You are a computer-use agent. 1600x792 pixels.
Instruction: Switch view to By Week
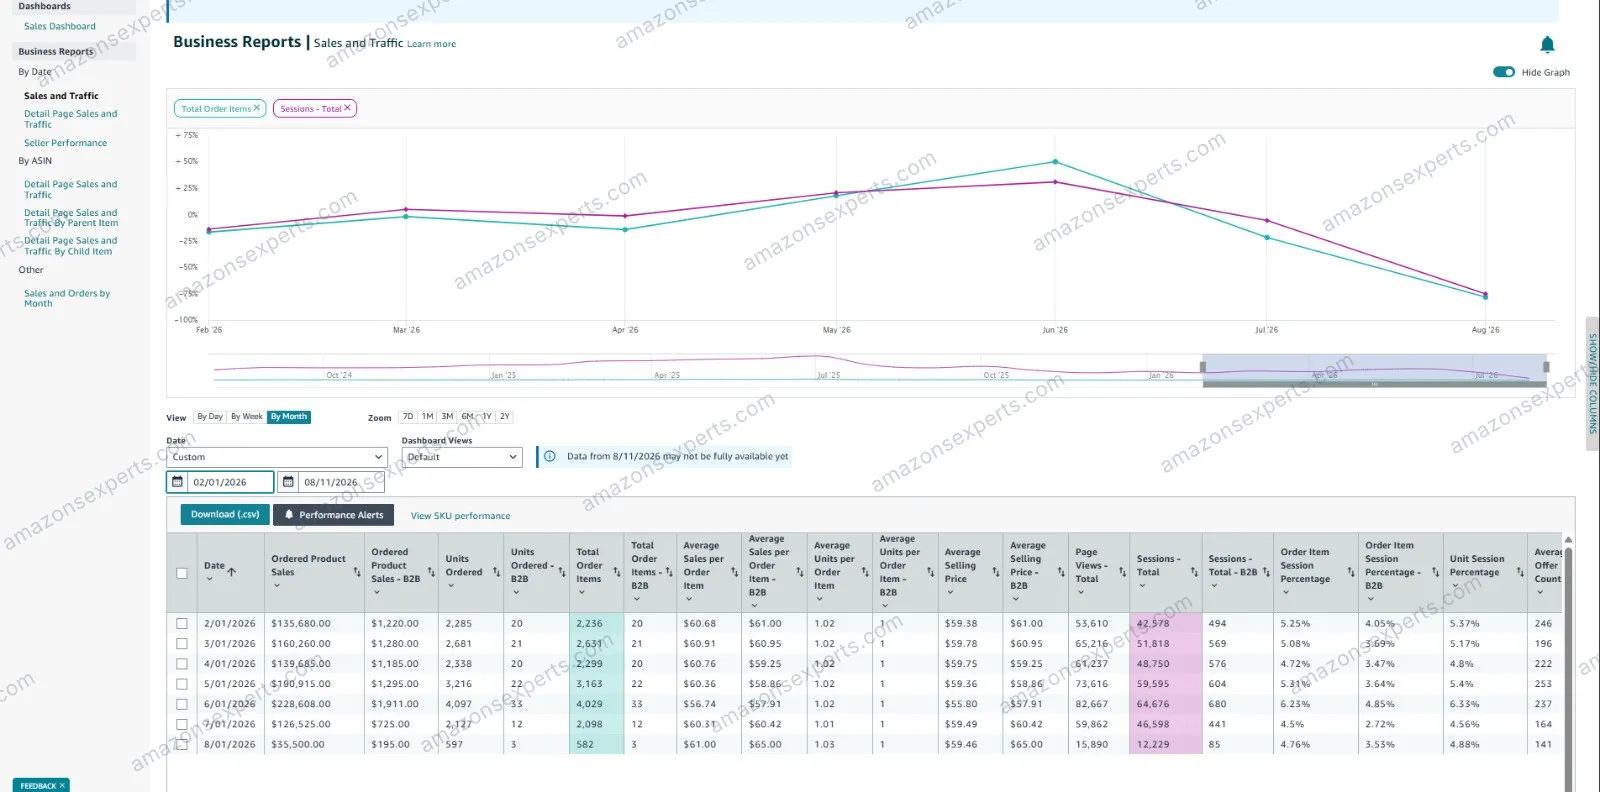[x=247, y=417]
